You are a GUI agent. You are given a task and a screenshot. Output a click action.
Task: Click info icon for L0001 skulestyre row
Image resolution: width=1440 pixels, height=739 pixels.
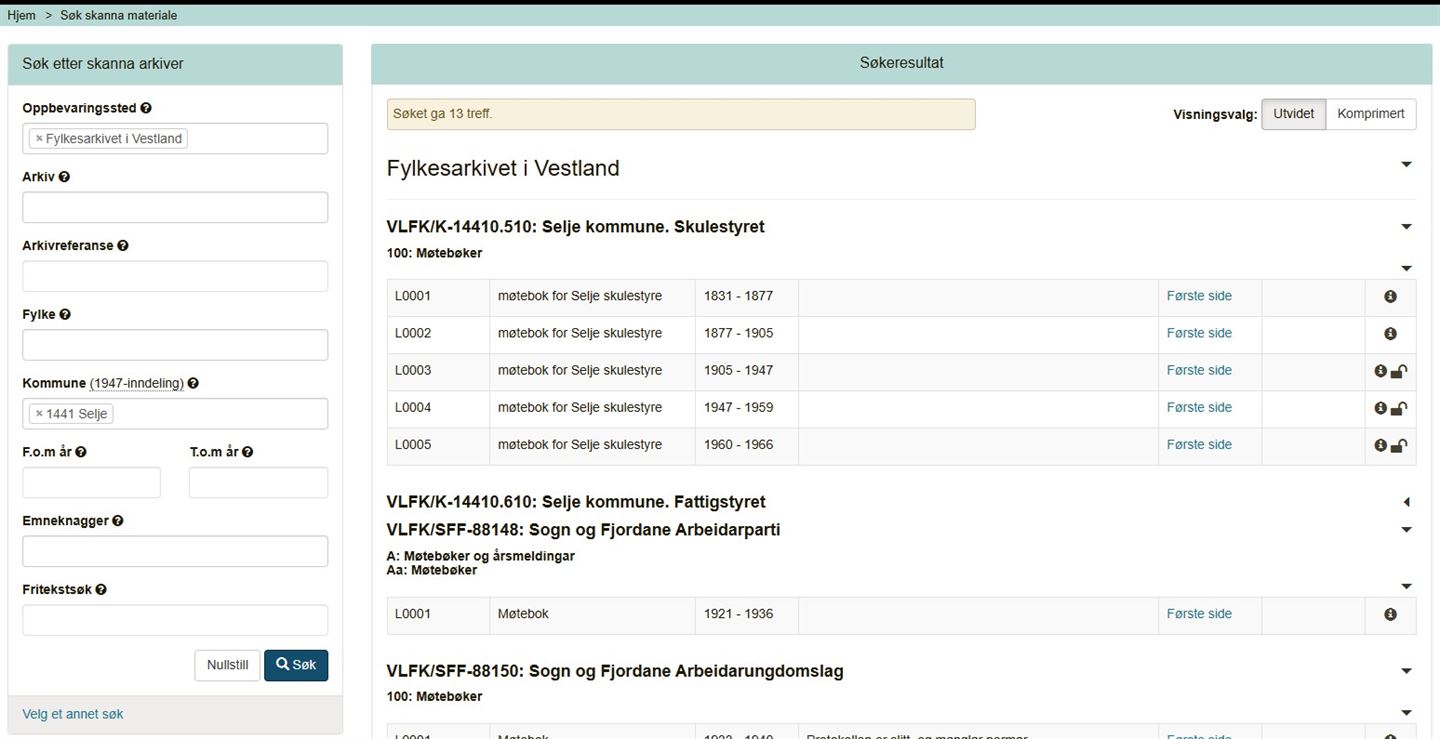click(x=1390, y=297)
